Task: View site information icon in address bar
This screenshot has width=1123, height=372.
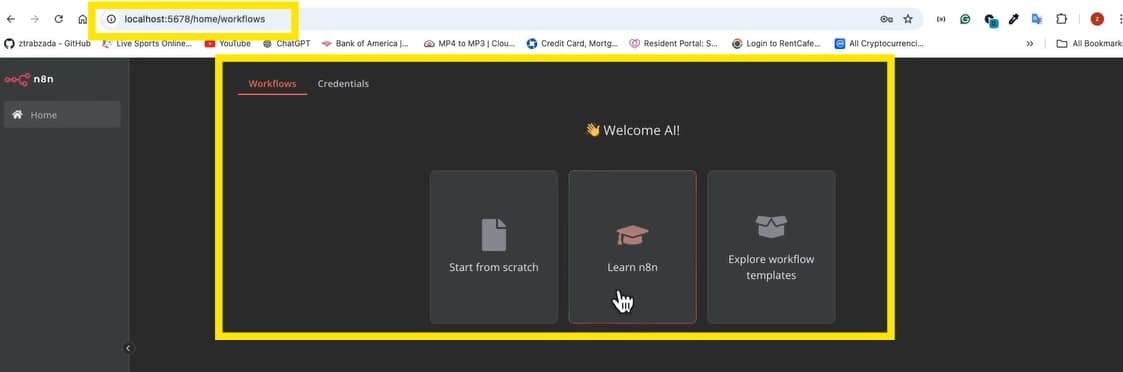Action: click(x=111, y=19)
